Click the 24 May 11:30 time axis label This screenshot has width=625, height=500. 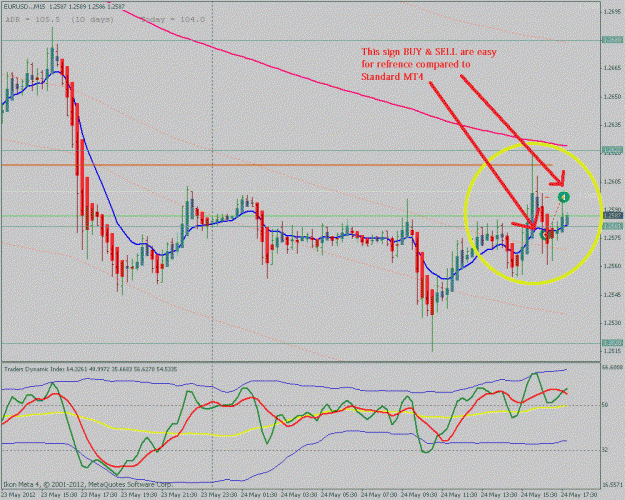(x=459, y=495)
